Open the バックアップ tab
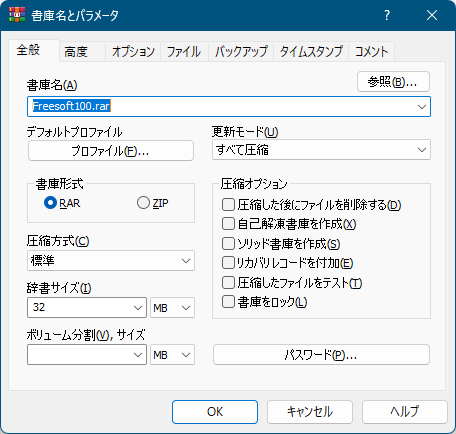This screenshot has width=456, height=434. click(x=241, y=52)
